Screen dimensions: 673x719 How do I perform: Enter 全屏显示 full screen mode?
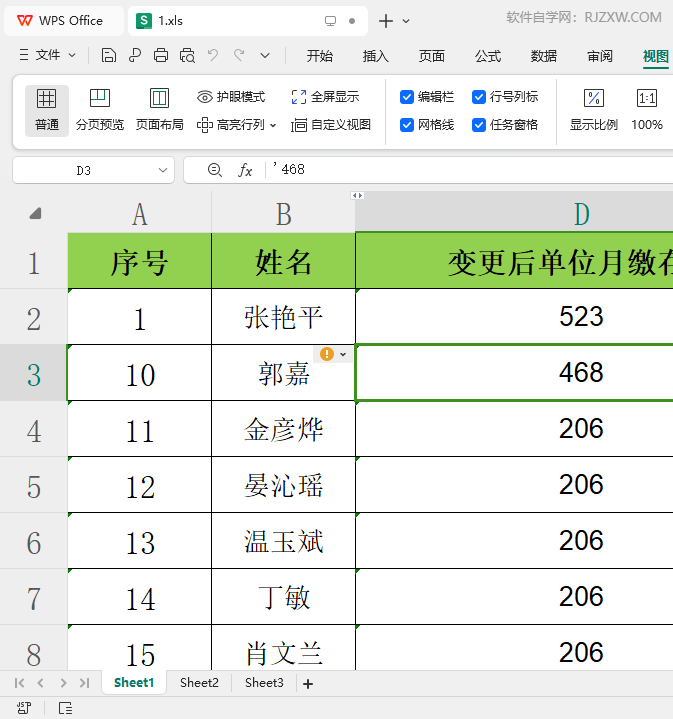[x=325, y=97]
